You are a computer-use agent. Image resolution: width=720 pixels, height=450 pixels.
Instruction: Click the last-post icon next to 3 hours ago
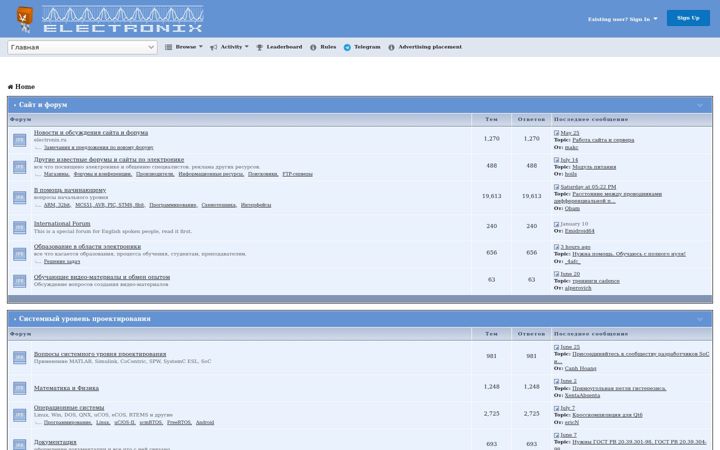pos(557,247)
